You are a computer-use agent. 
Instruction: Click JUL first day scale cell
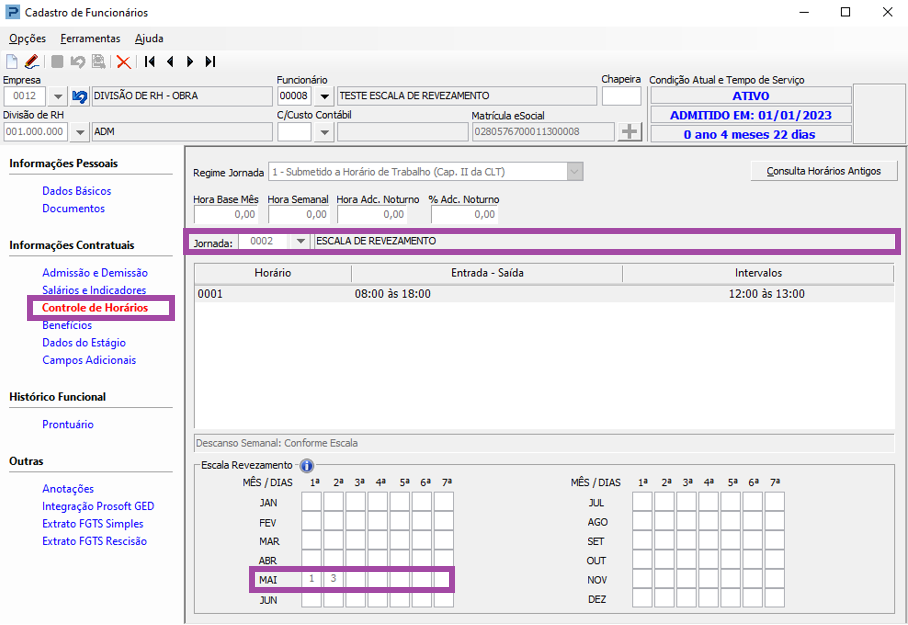[642, 502]
